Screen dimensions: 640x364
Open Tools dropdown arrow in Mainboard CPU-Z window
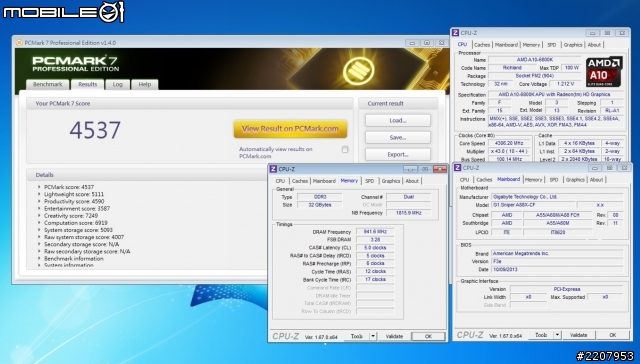click(x=557, y=335)
